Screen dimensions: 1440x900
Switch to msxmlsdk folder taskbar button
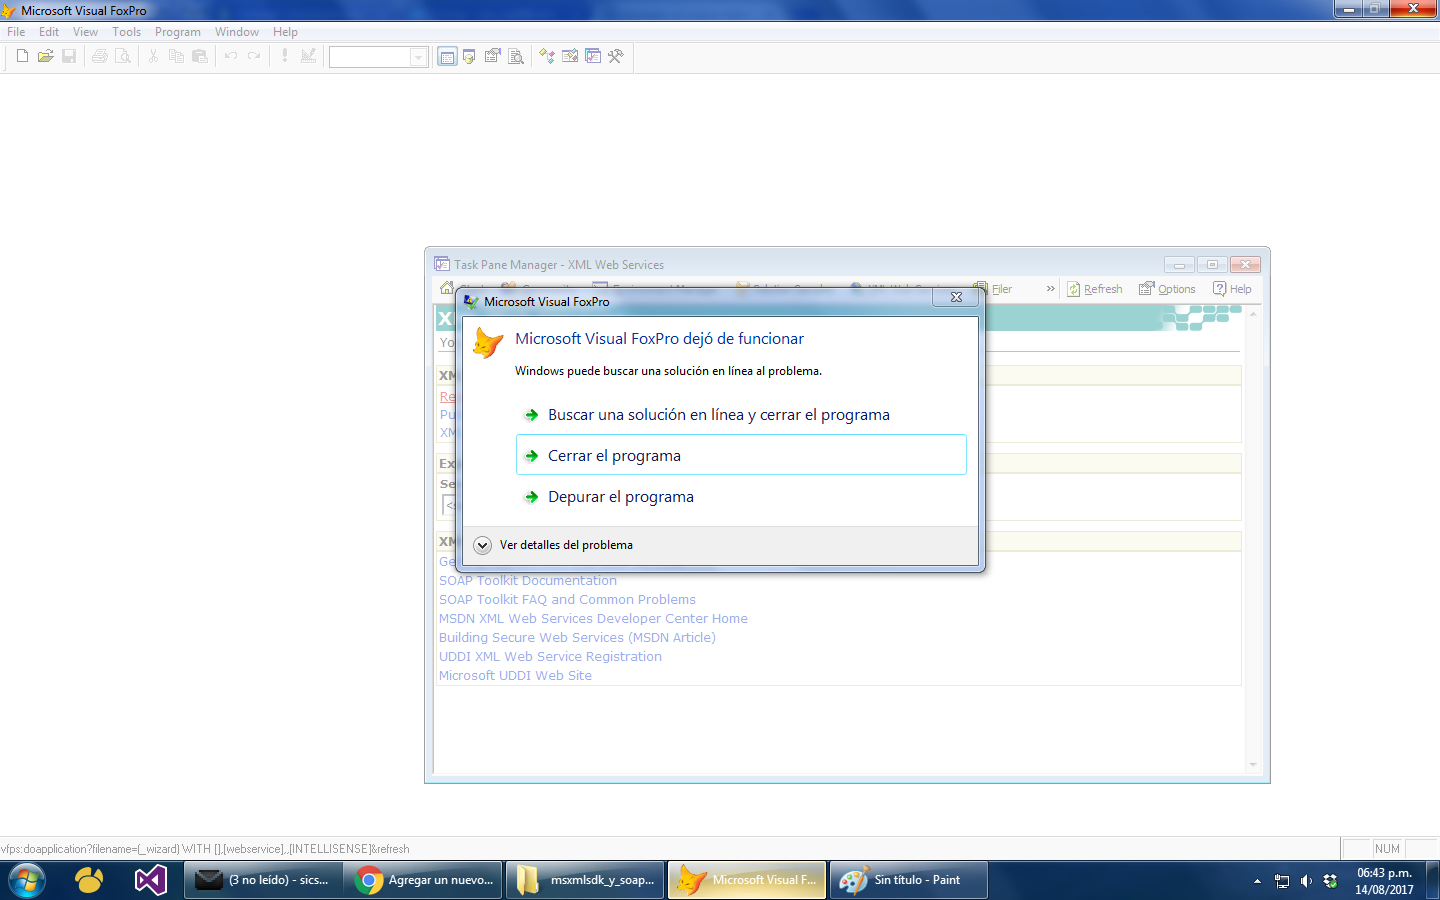click(585, 880)
